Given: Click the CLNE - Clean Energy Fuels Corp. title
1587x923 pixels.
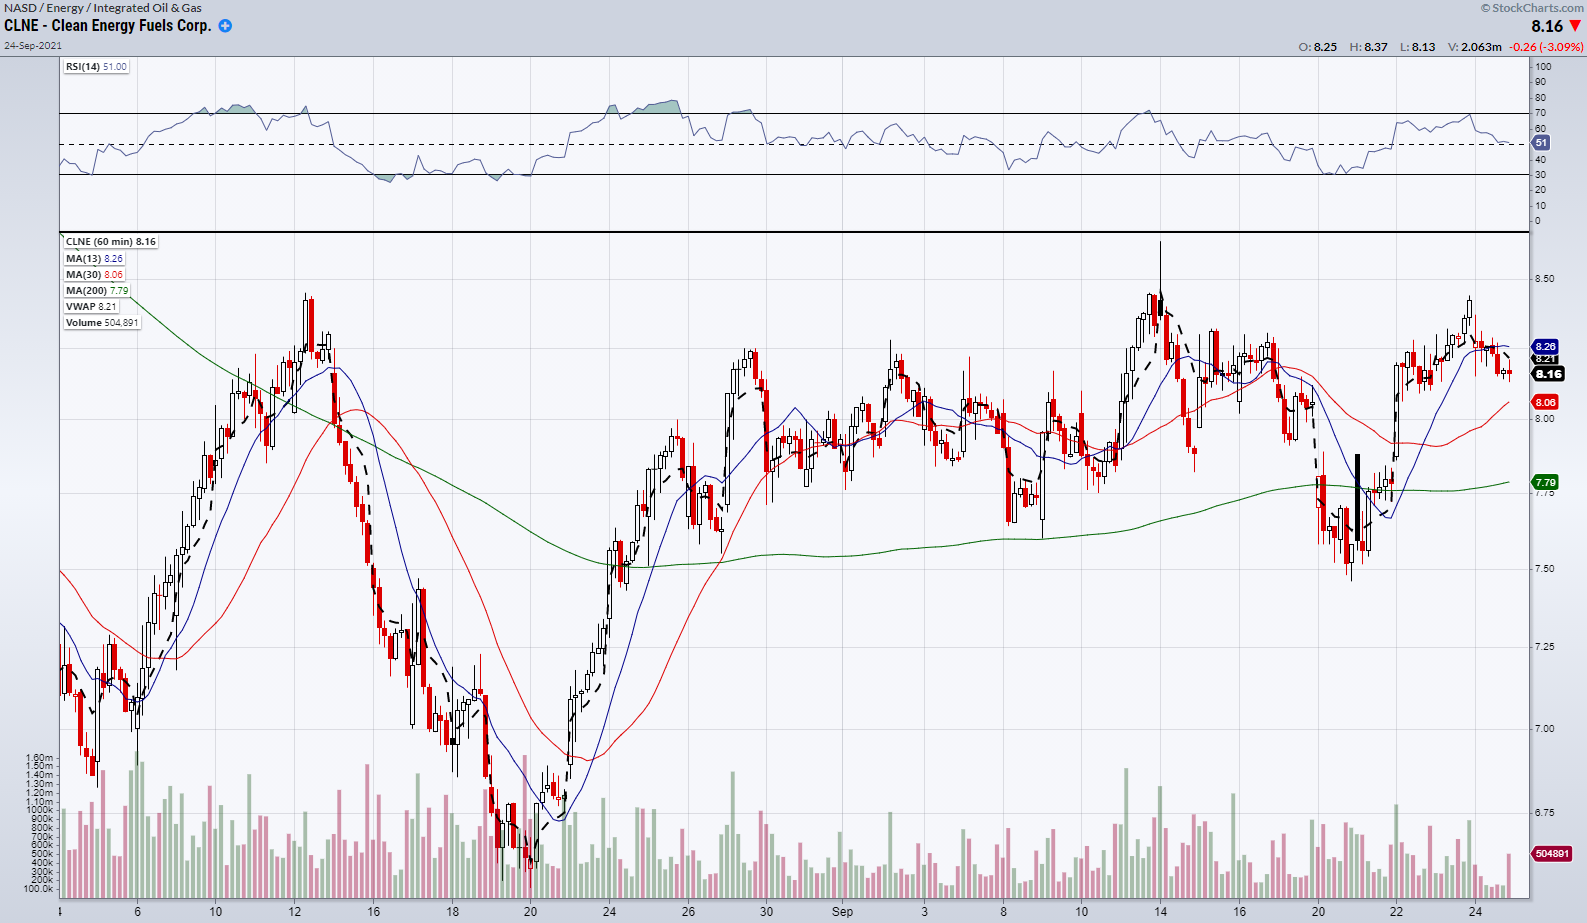Looking at the screenshot, I should [x=107, y=26].
